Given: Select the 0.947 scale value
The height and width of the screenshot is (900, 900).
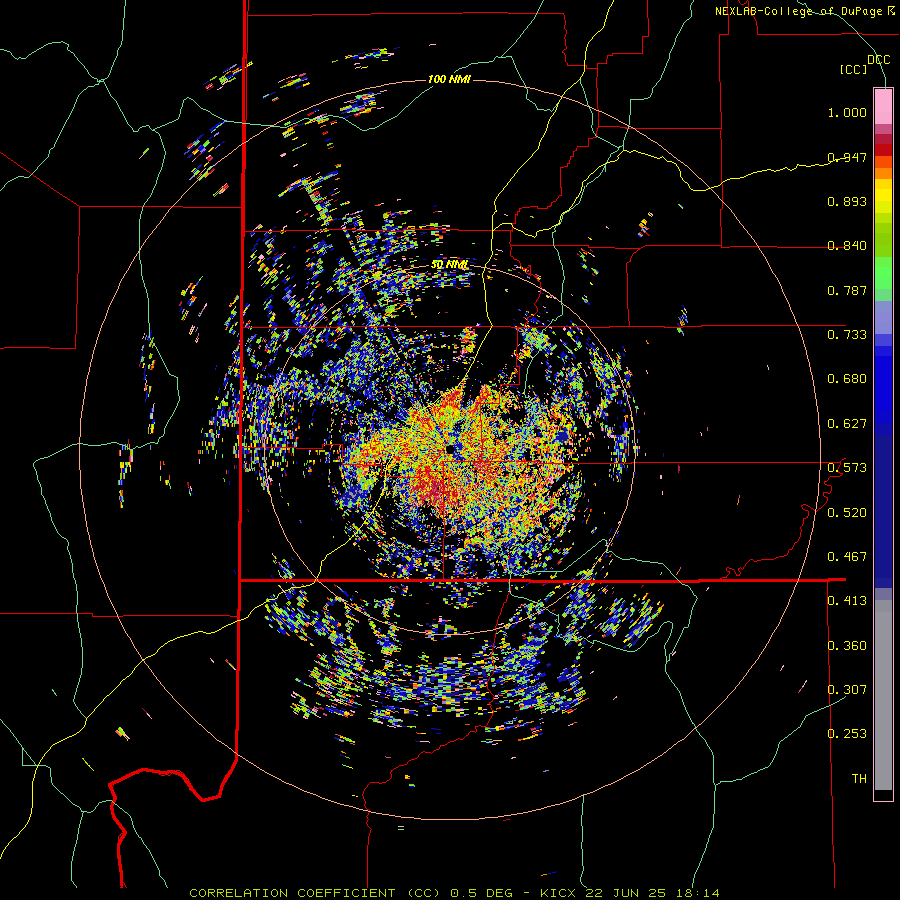Looking at the screenshot, I should [x=847, y=157].
